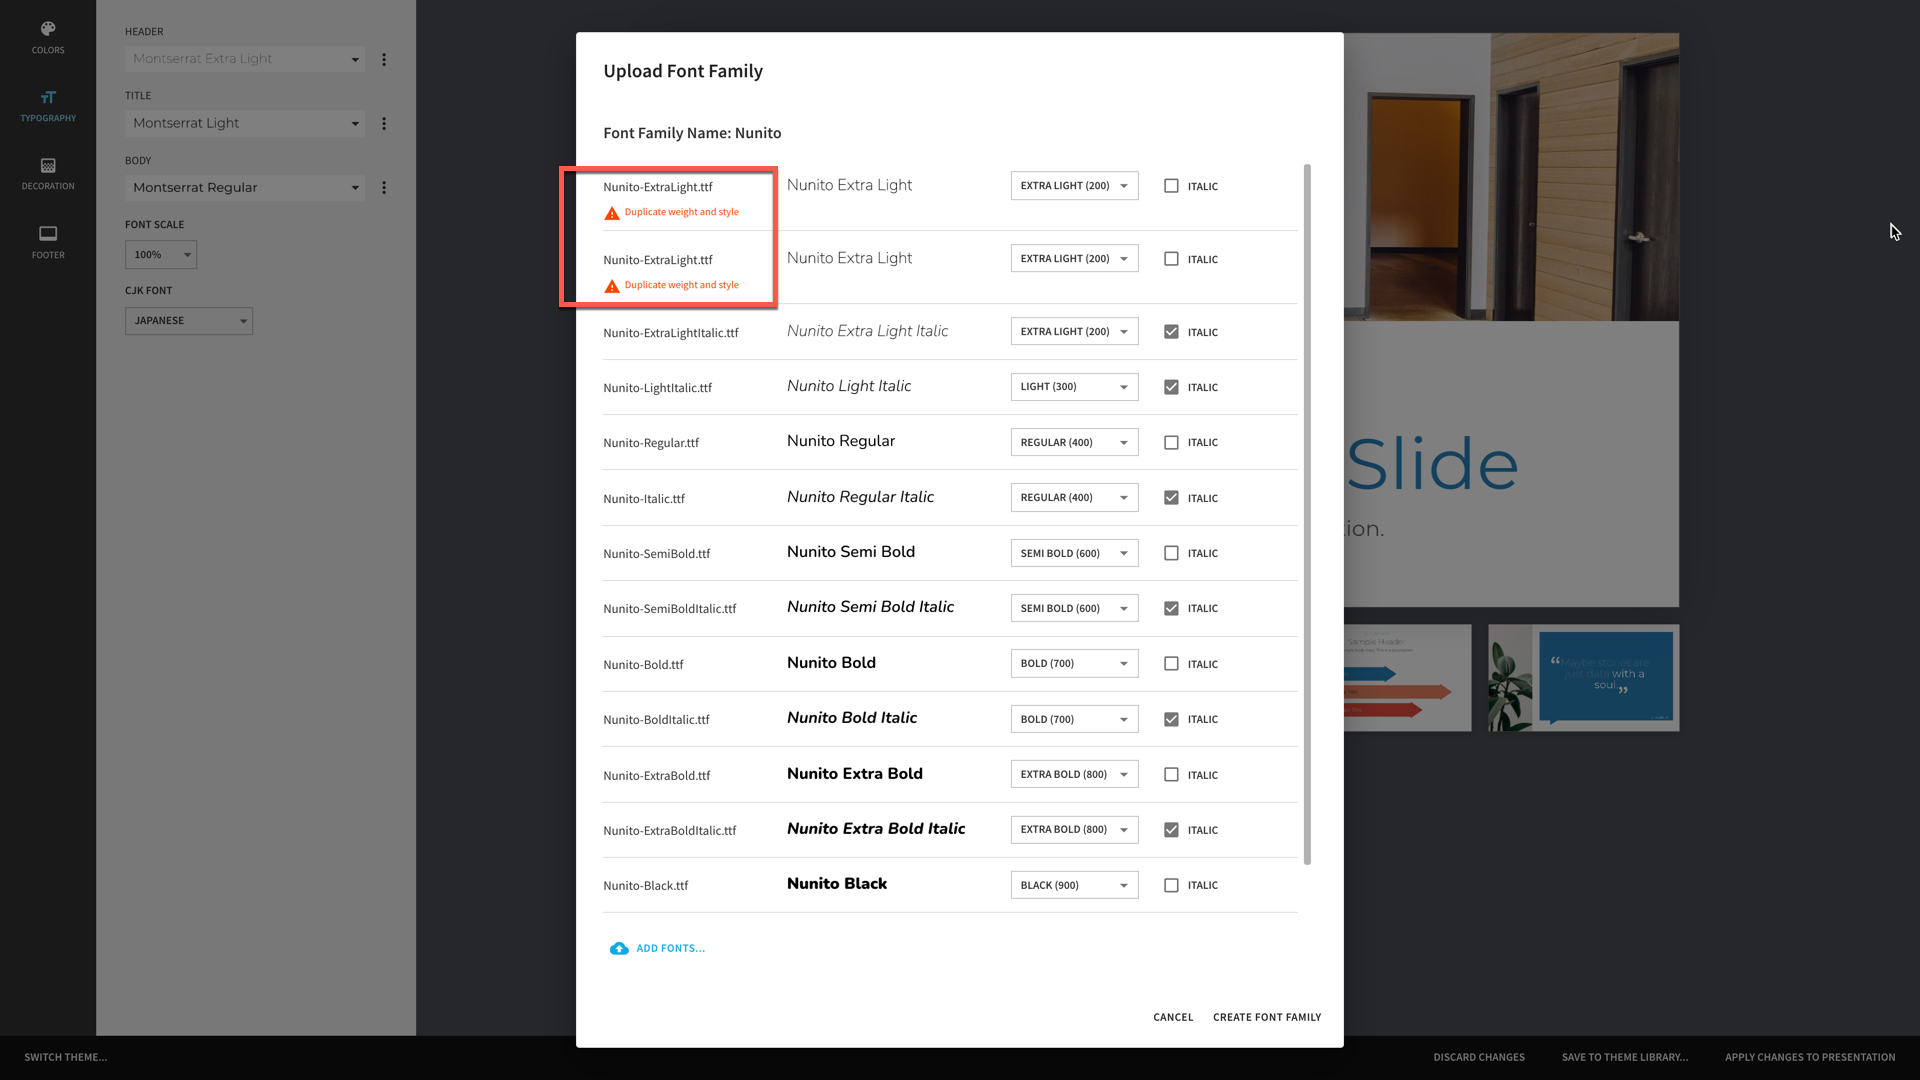This screenshot has height=1080, width=1920.
Task: Open weight dropdown for Nunito-ExtraBold.ttf
Action: [1074, 775]
